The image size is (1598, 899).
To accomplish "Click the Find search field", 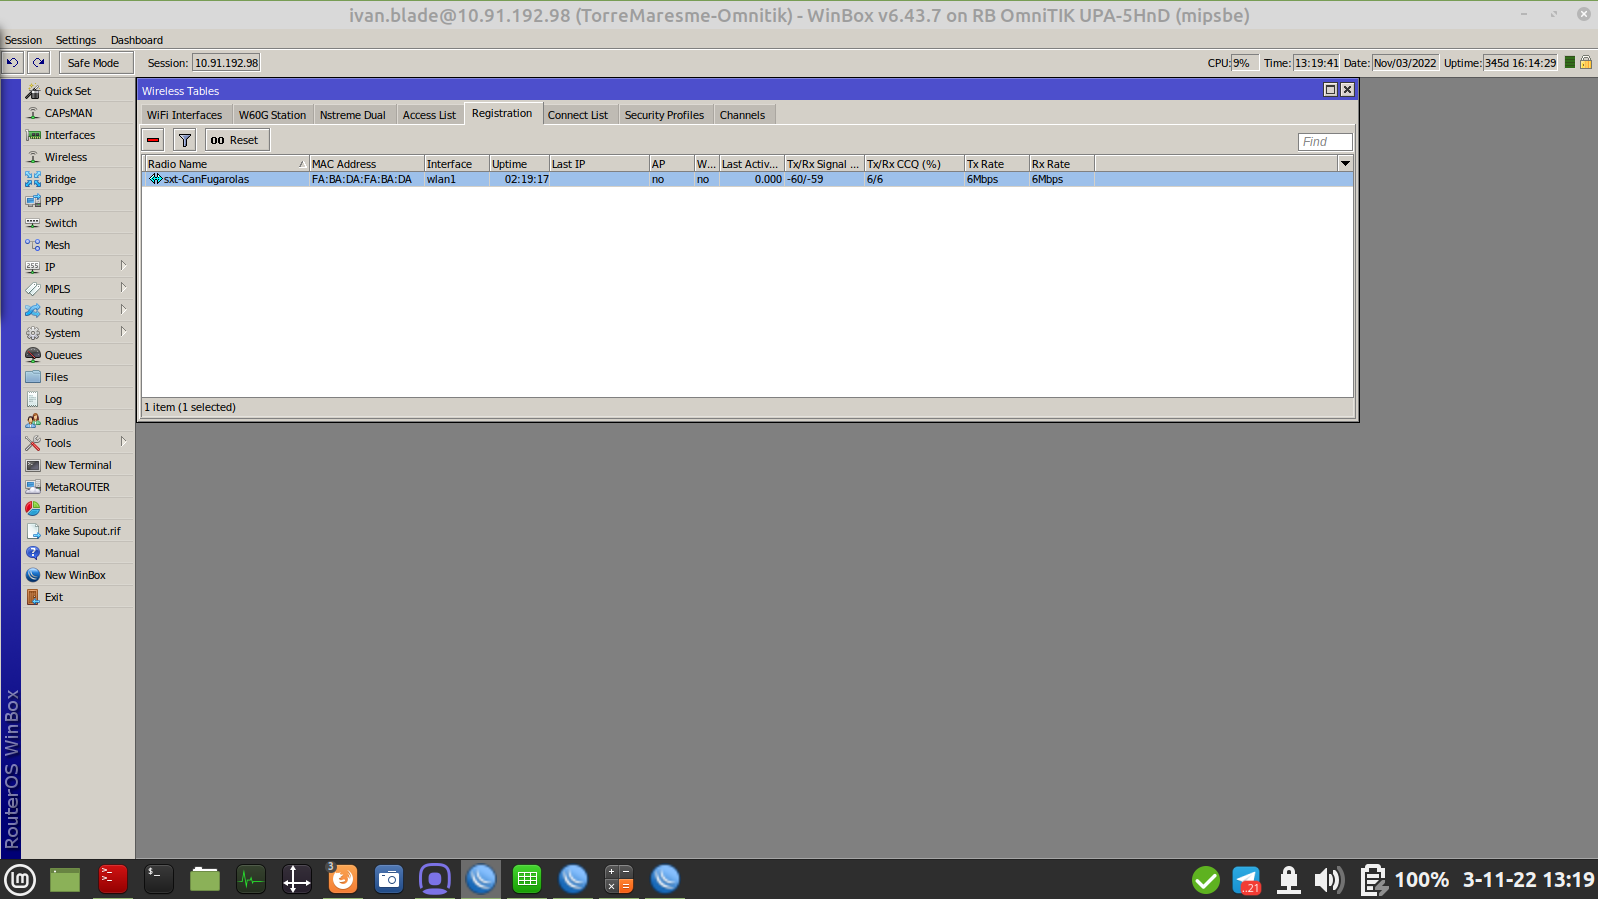I will (x=1325, y=142).
